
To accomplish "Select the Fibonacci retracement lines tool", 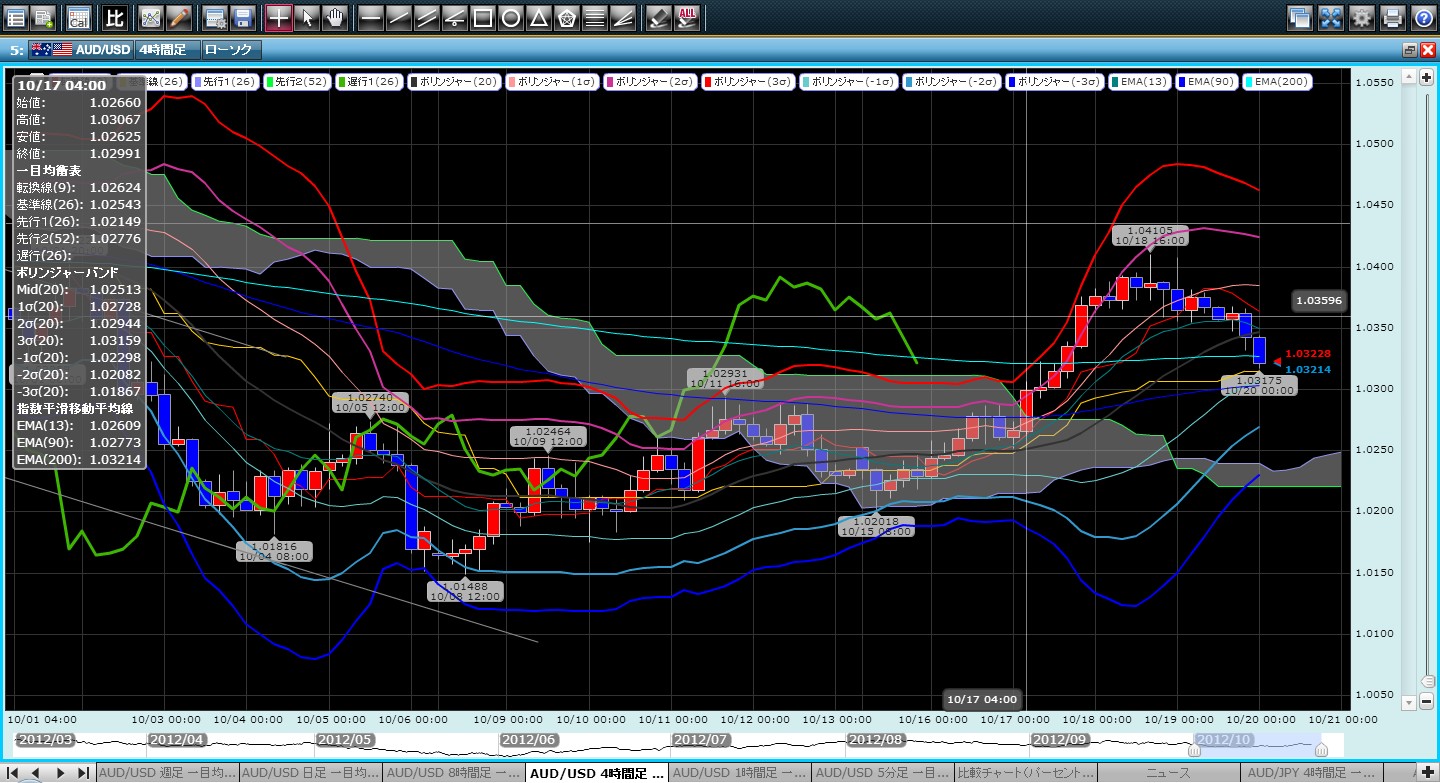I will tap(594, 17).
